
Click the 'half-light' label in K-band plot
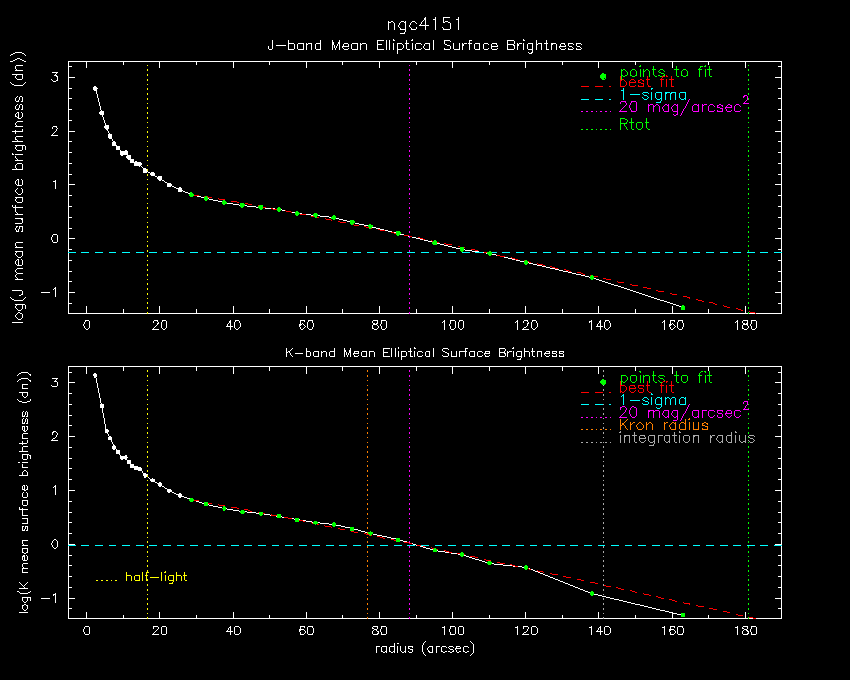coord(156,577)
